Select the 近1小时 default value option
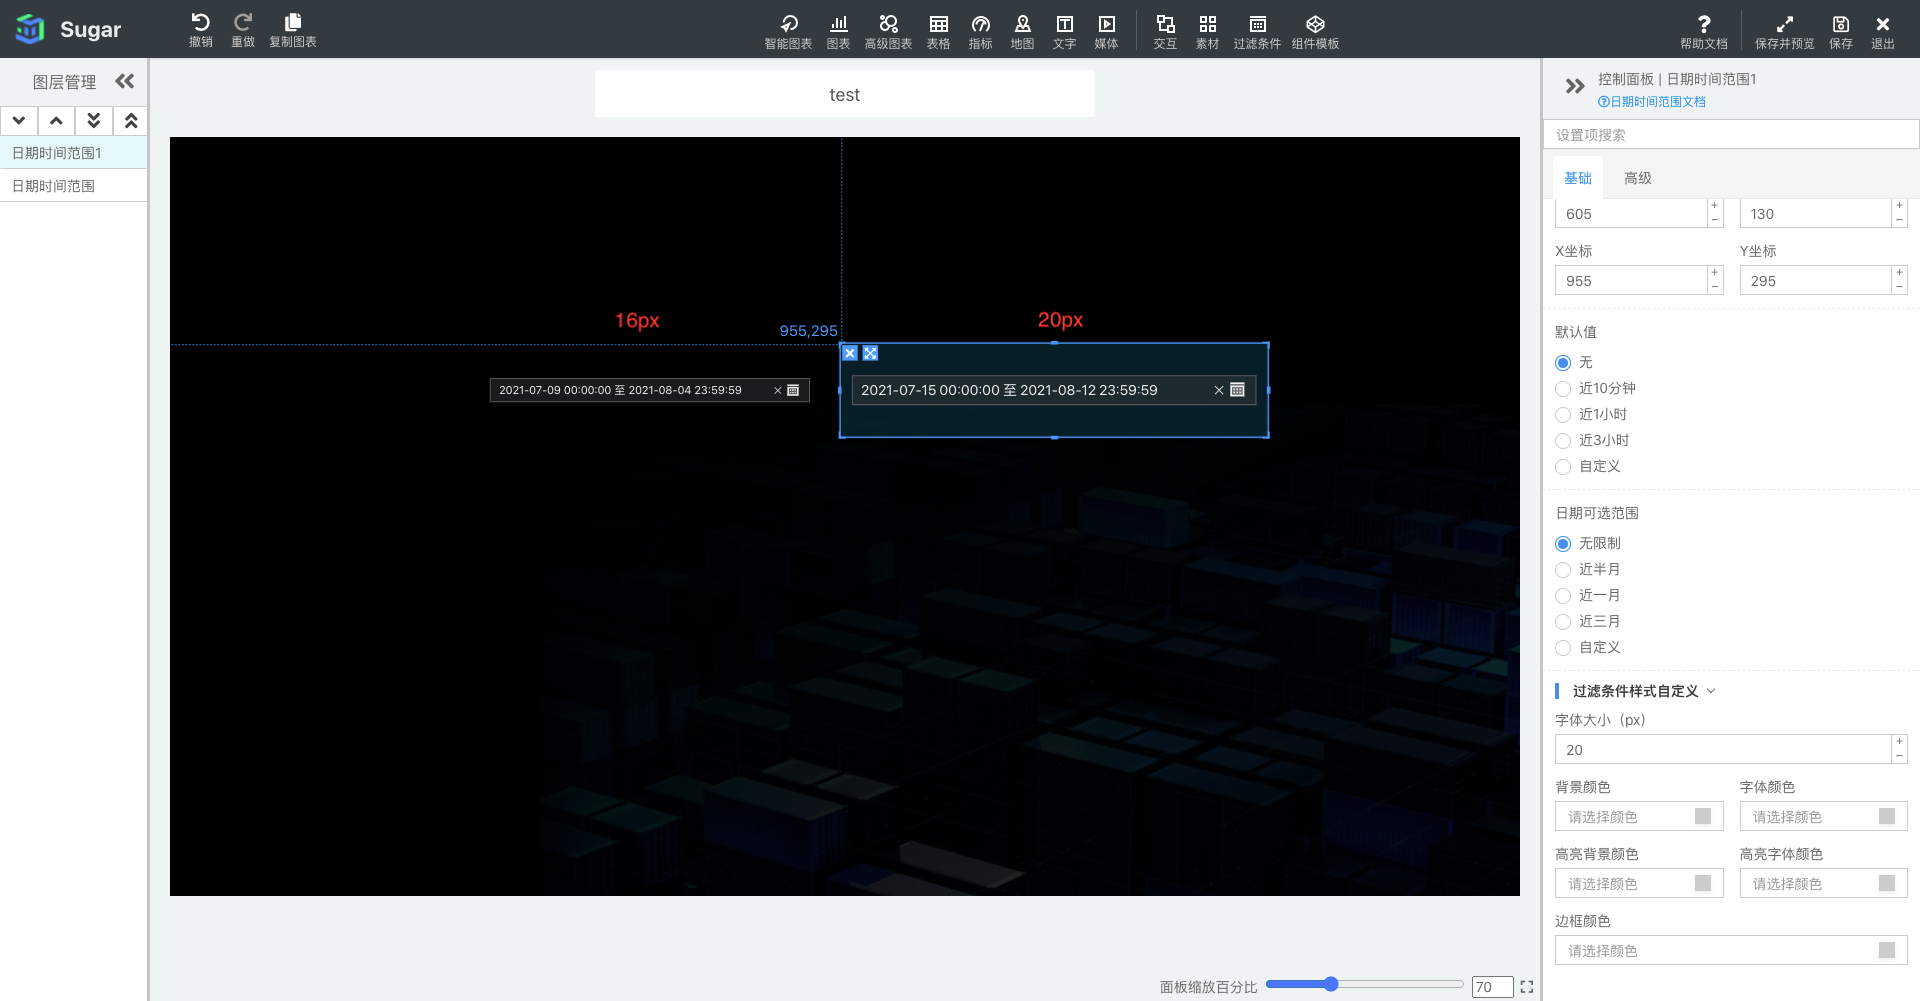The height and width of the screenshot is (1001, 1920). (x=1563, y=415)
